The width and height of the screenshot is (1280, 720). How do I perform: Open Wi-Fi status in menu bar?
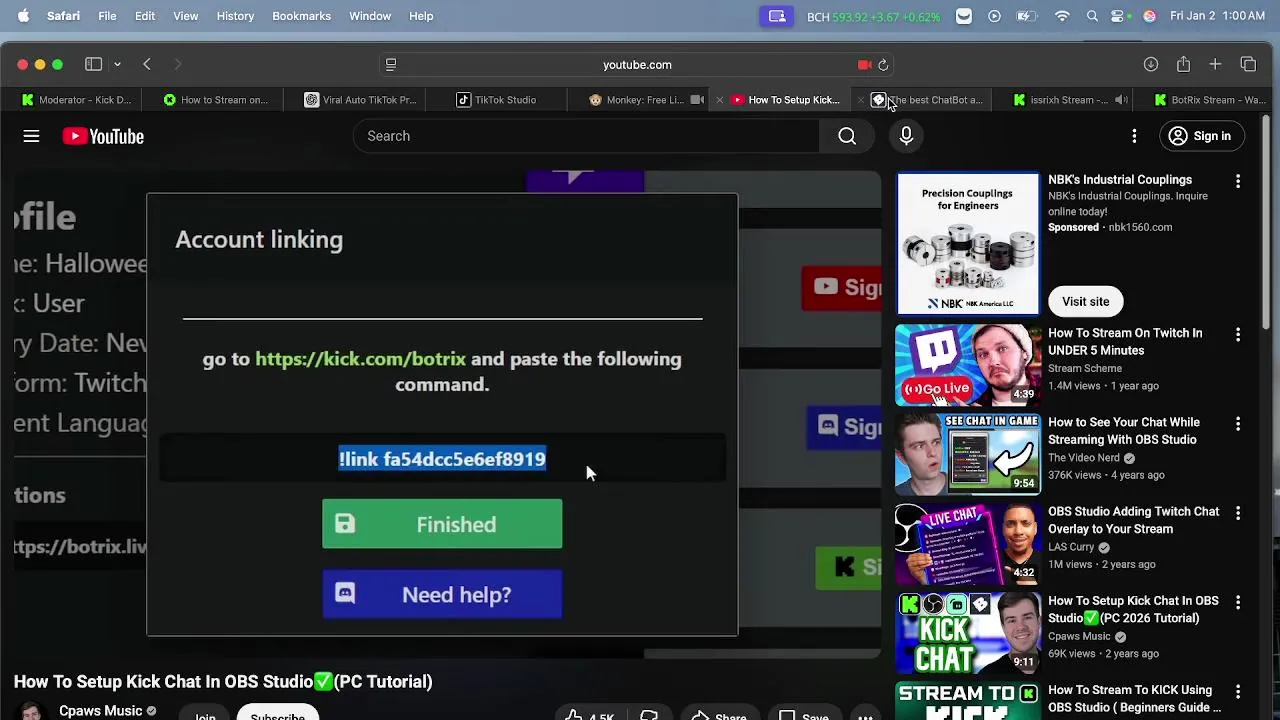(1063, 16)
